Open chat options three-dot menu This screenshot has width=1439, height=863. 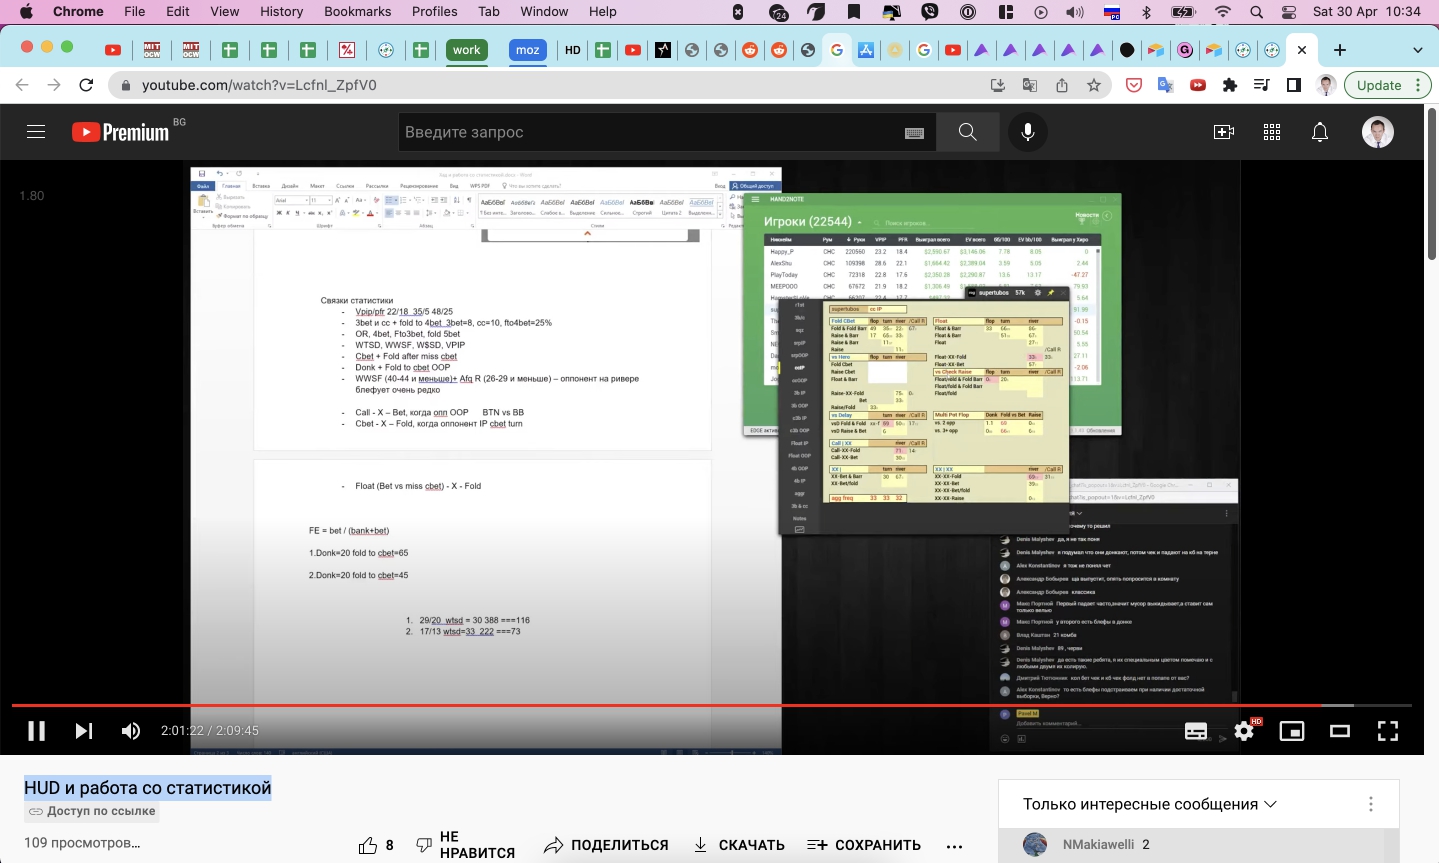coord(1370,804)
